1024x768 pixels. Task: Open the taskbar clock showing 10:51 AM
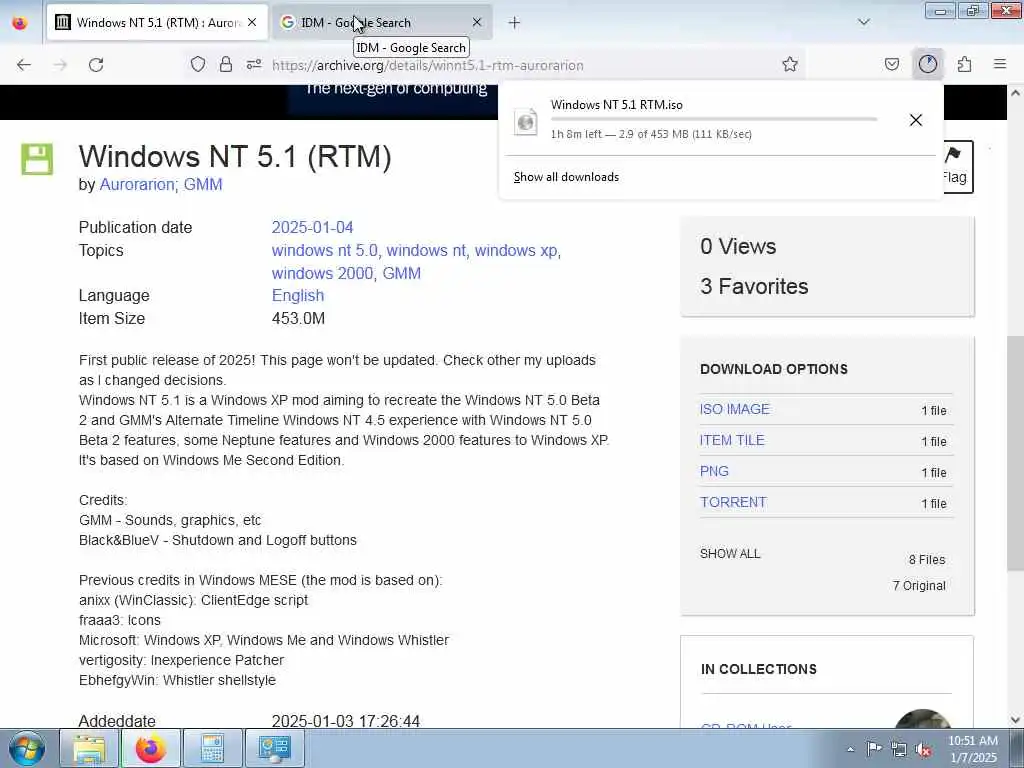point(973,749)
